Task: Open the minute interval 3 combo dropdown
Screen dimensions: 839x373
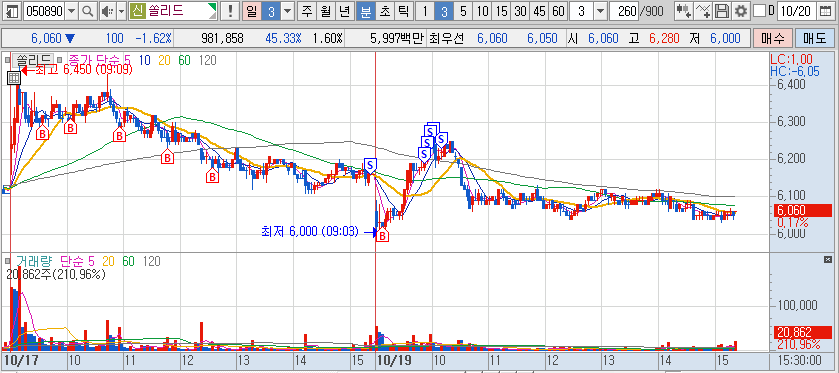Action: click(600, 11)
